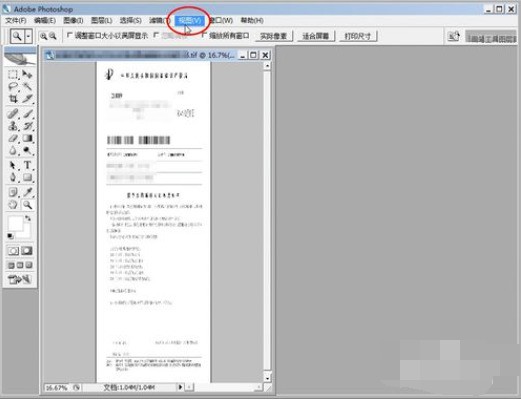Toggle zoom all windows checkbox
Viewport: 521px width, 400px height.
point(204,35)
